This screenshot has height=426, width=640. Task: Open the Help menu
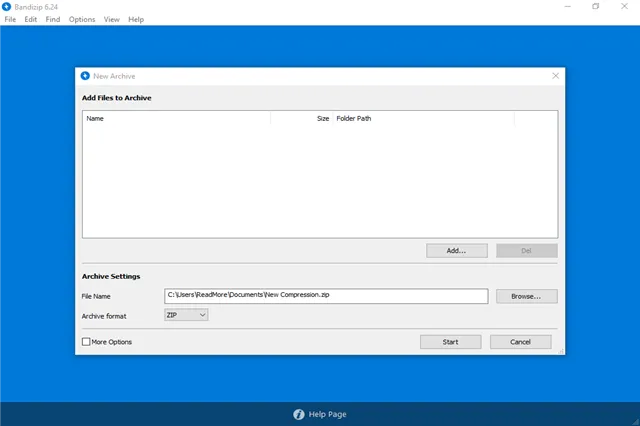136,19
